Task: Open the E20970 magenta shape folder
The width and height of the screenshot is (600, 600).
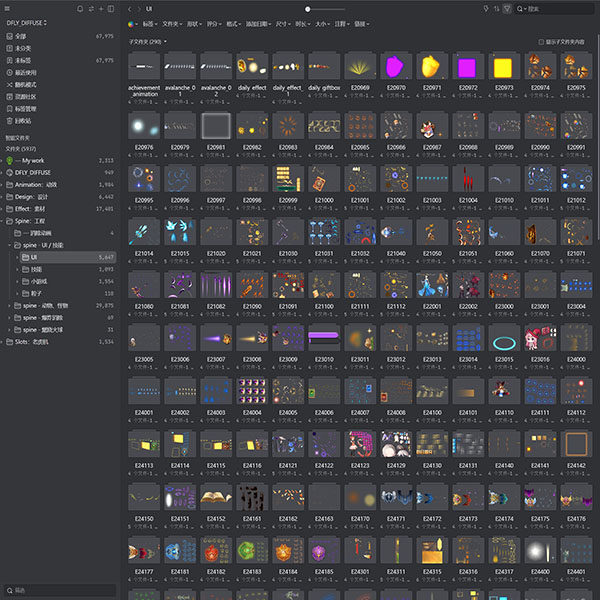Action: click(x=396, y=66)
